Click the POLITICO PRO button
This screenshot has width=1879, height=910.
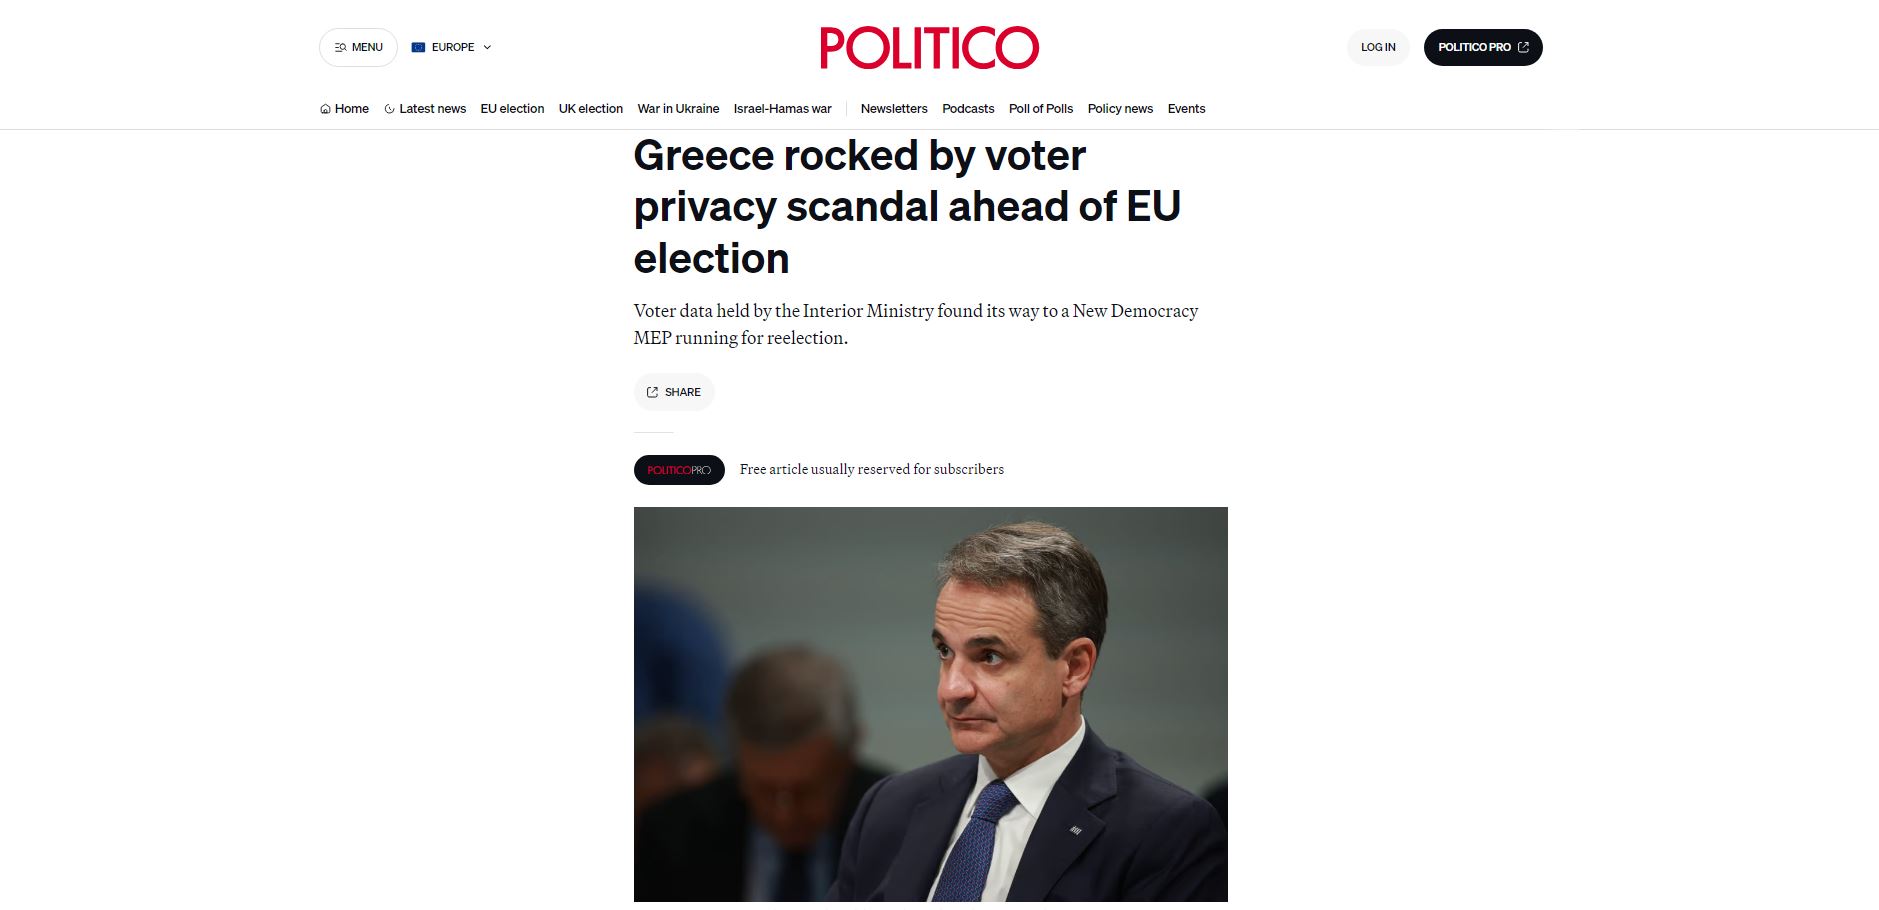pos(1483,46)
